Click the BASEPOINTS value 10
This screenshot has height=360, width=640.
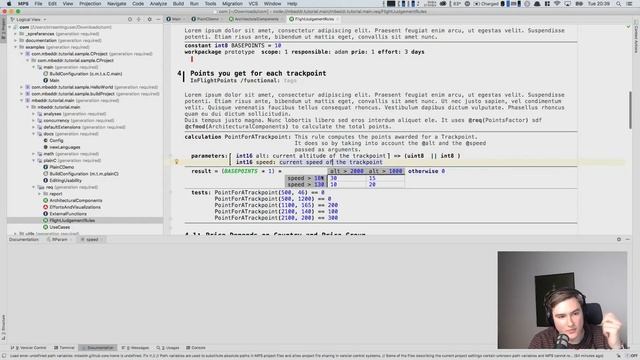278,45
